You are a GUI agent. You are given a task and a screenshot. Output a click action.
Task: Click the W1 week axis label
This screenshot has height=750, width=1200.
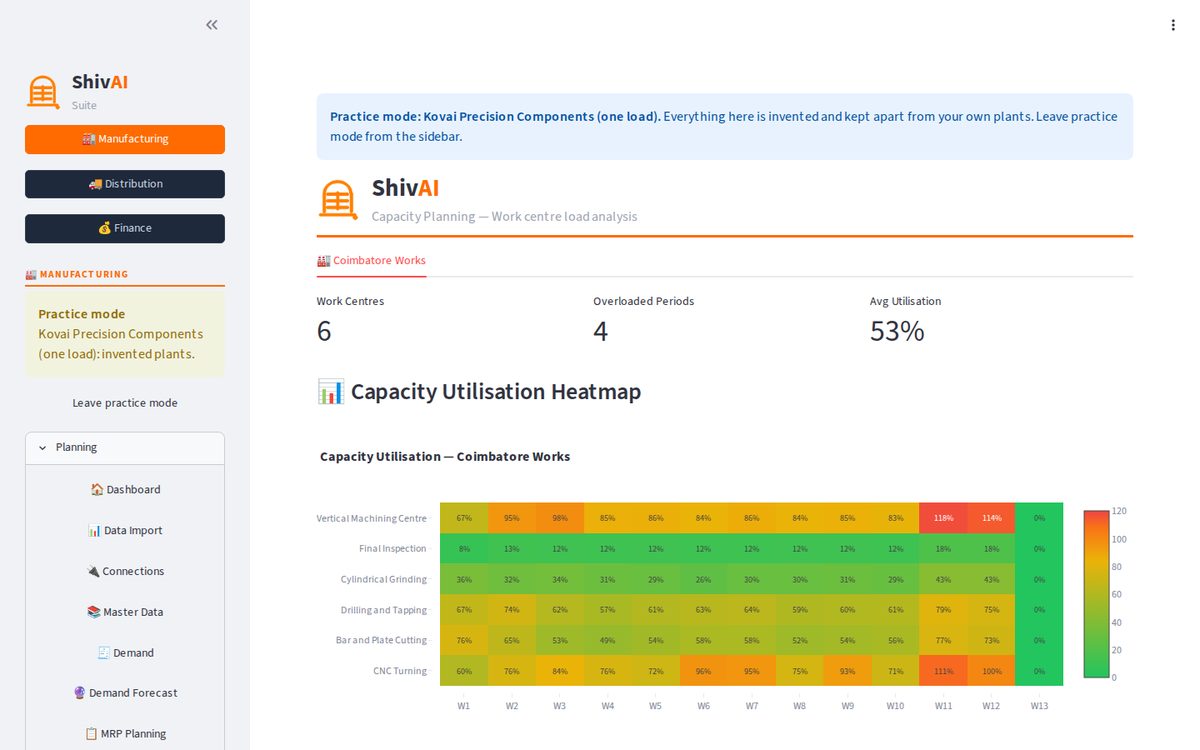click(464, 706)
